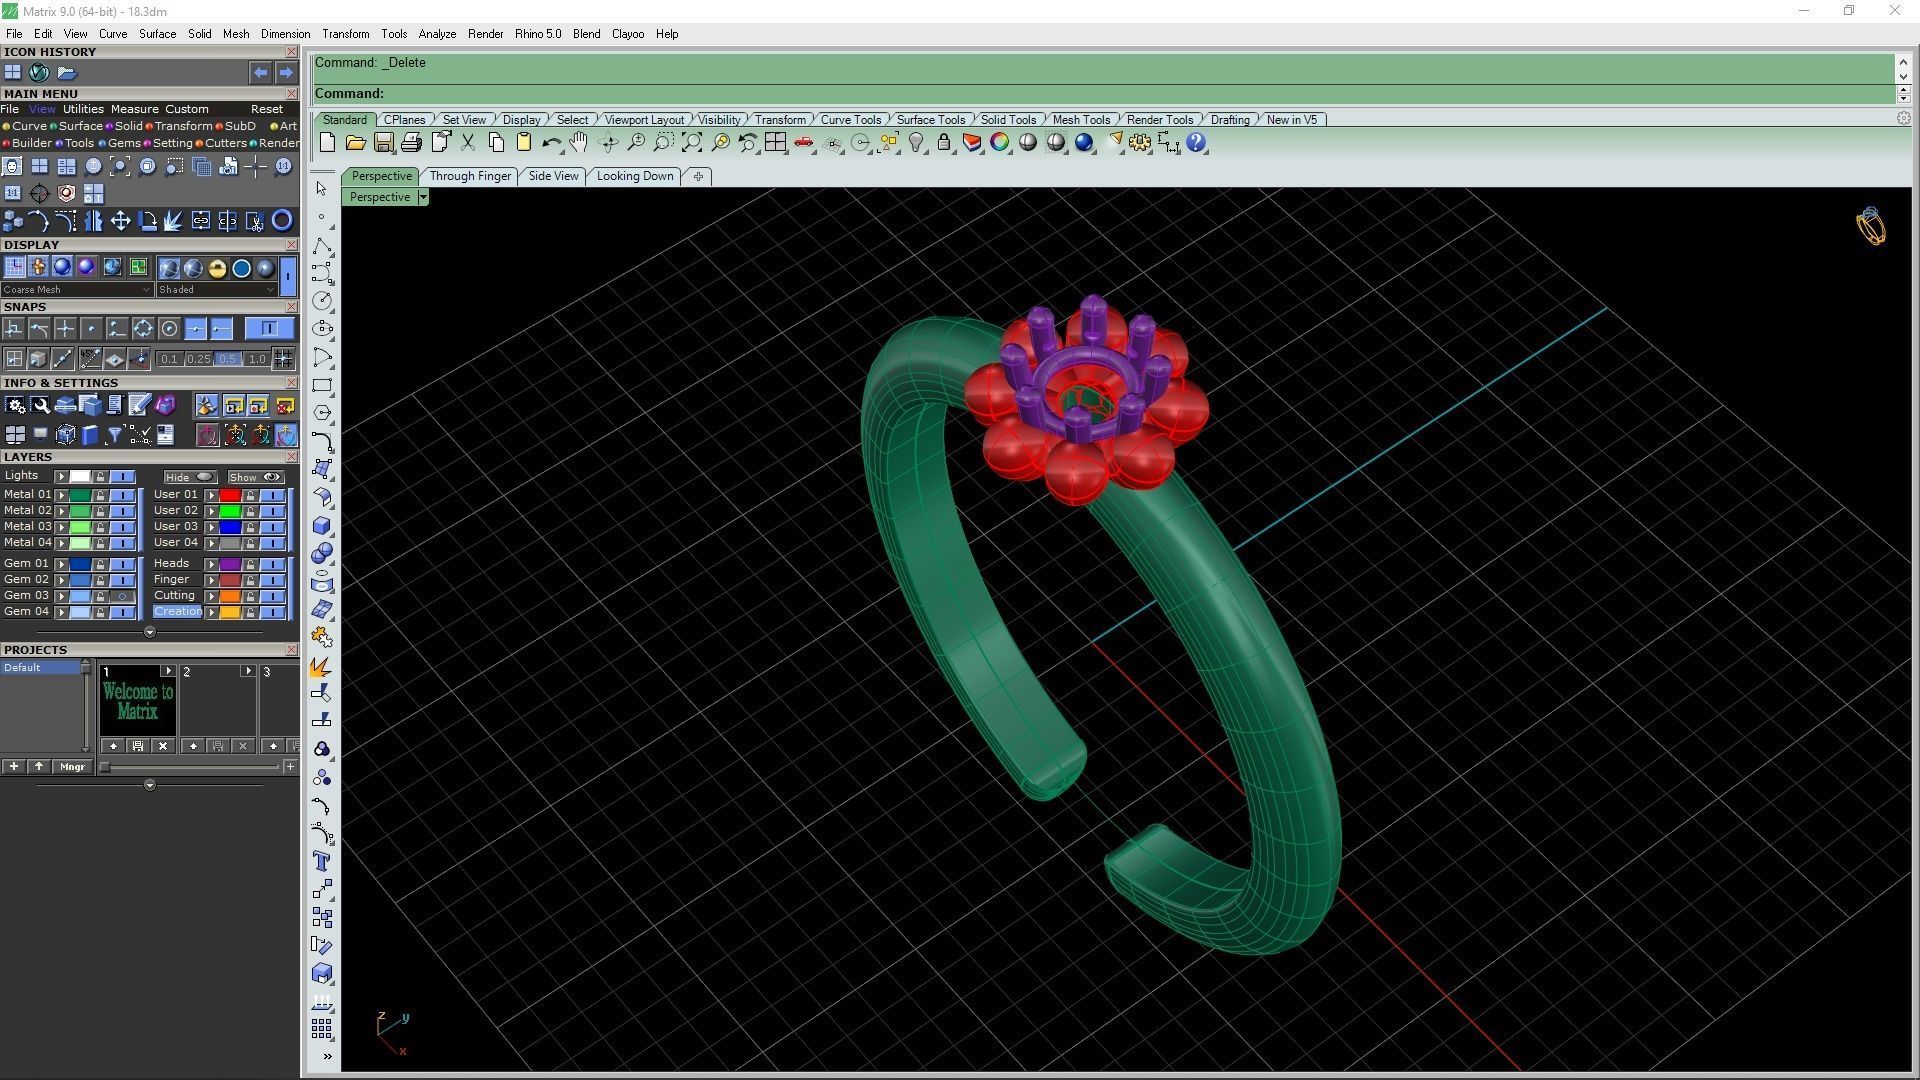1920x1080 pixels.
Task: Expand the Gem 01 layer arrow
Action: 61,564
